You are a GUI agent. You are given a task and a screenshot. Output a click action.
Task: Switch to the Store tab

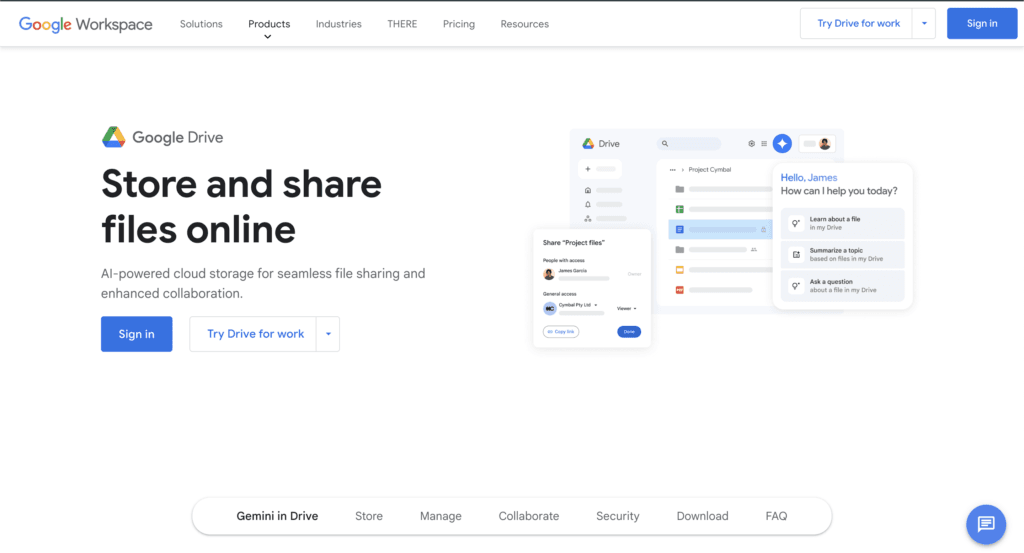click(369, 516)
